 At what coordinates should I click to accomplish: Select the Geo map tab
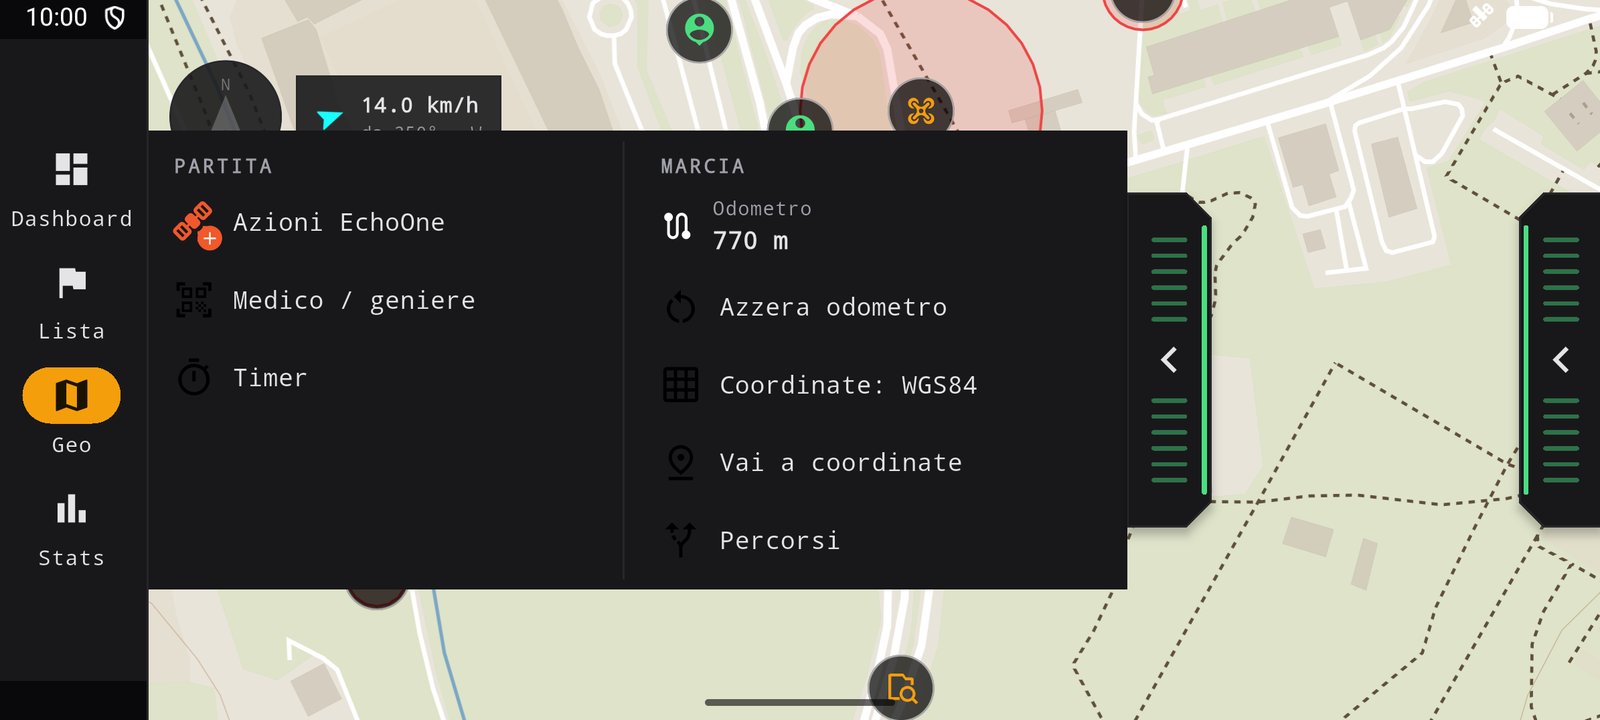point(71,412)
